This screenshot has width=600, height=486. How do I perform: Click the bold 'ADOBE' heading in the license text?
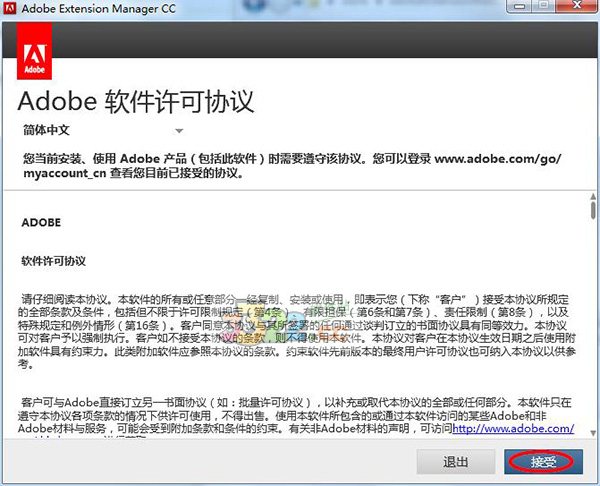click(41, 222)
